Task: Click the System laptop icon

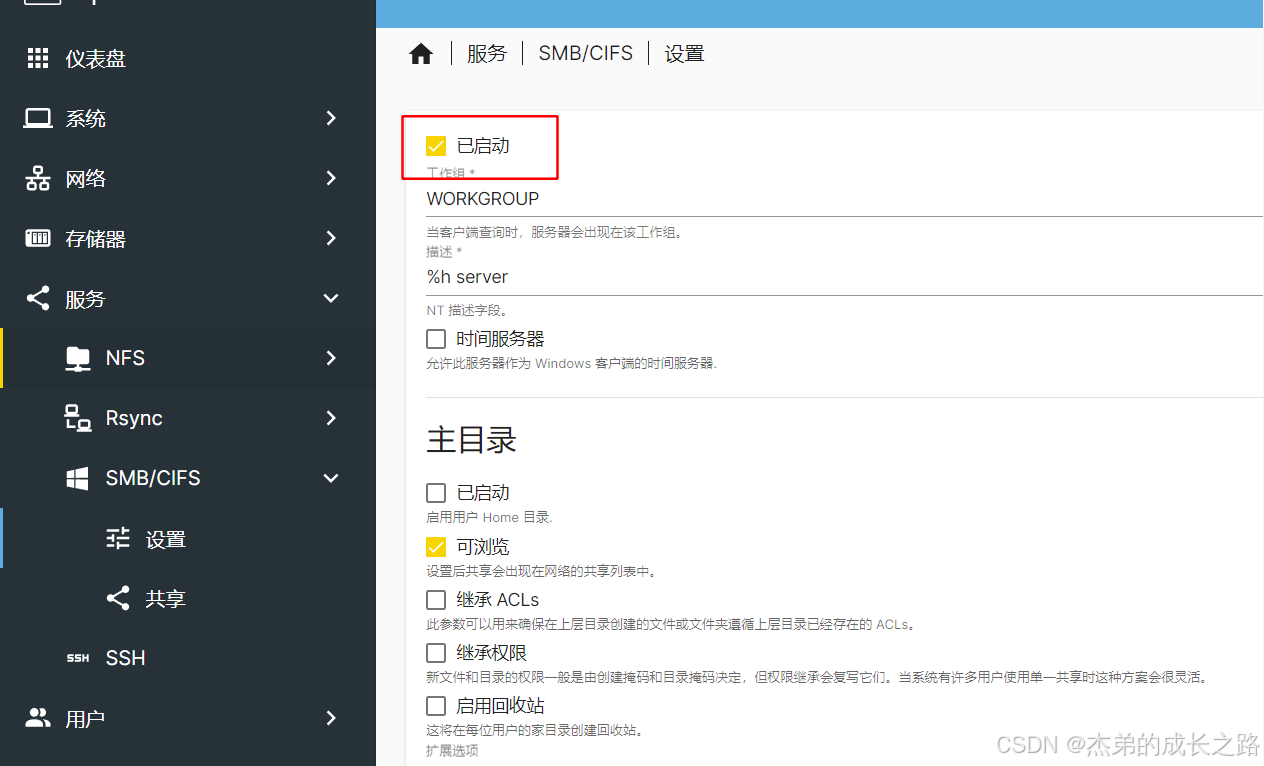Action: [38, 118]
